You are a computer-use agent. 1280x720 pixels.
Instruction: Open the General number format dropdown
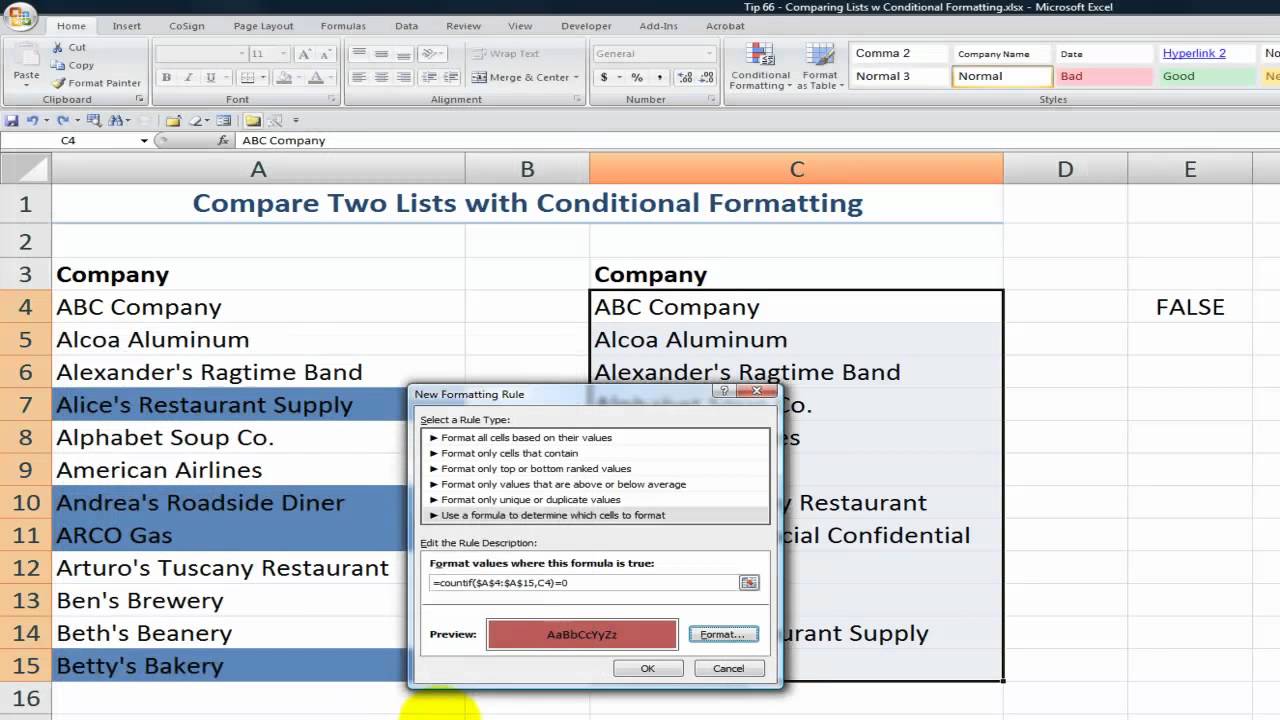click(x=710, y=54)
